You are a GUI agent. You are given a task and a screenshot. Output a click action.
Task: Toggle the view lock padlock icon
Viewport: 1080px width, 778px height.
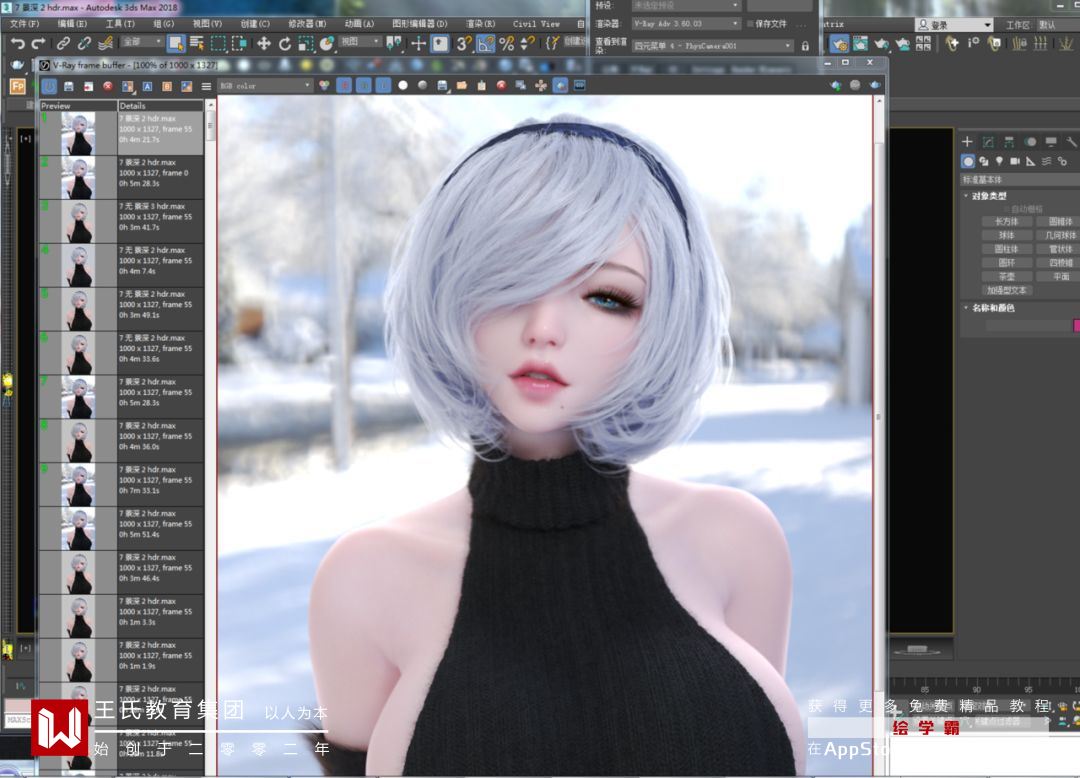pos(805,46)
